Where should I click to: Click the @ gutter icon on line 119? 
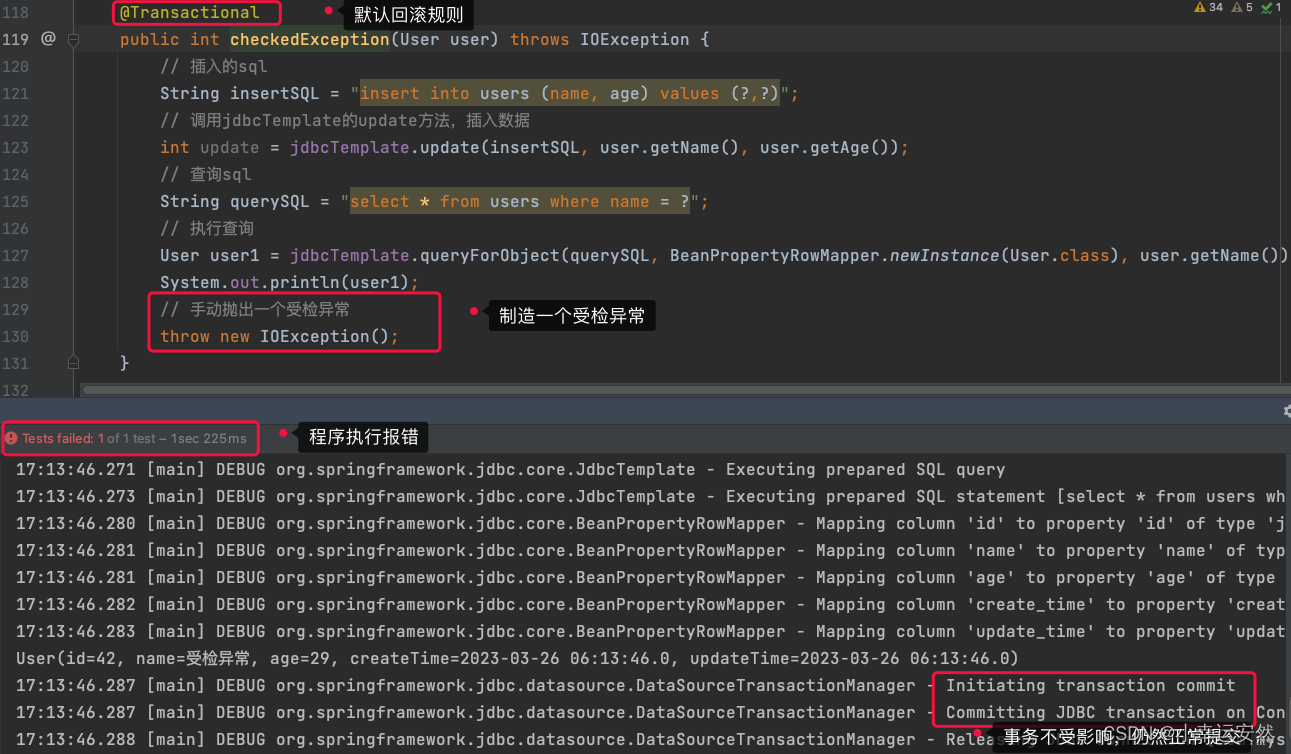(x=48, y=39)
